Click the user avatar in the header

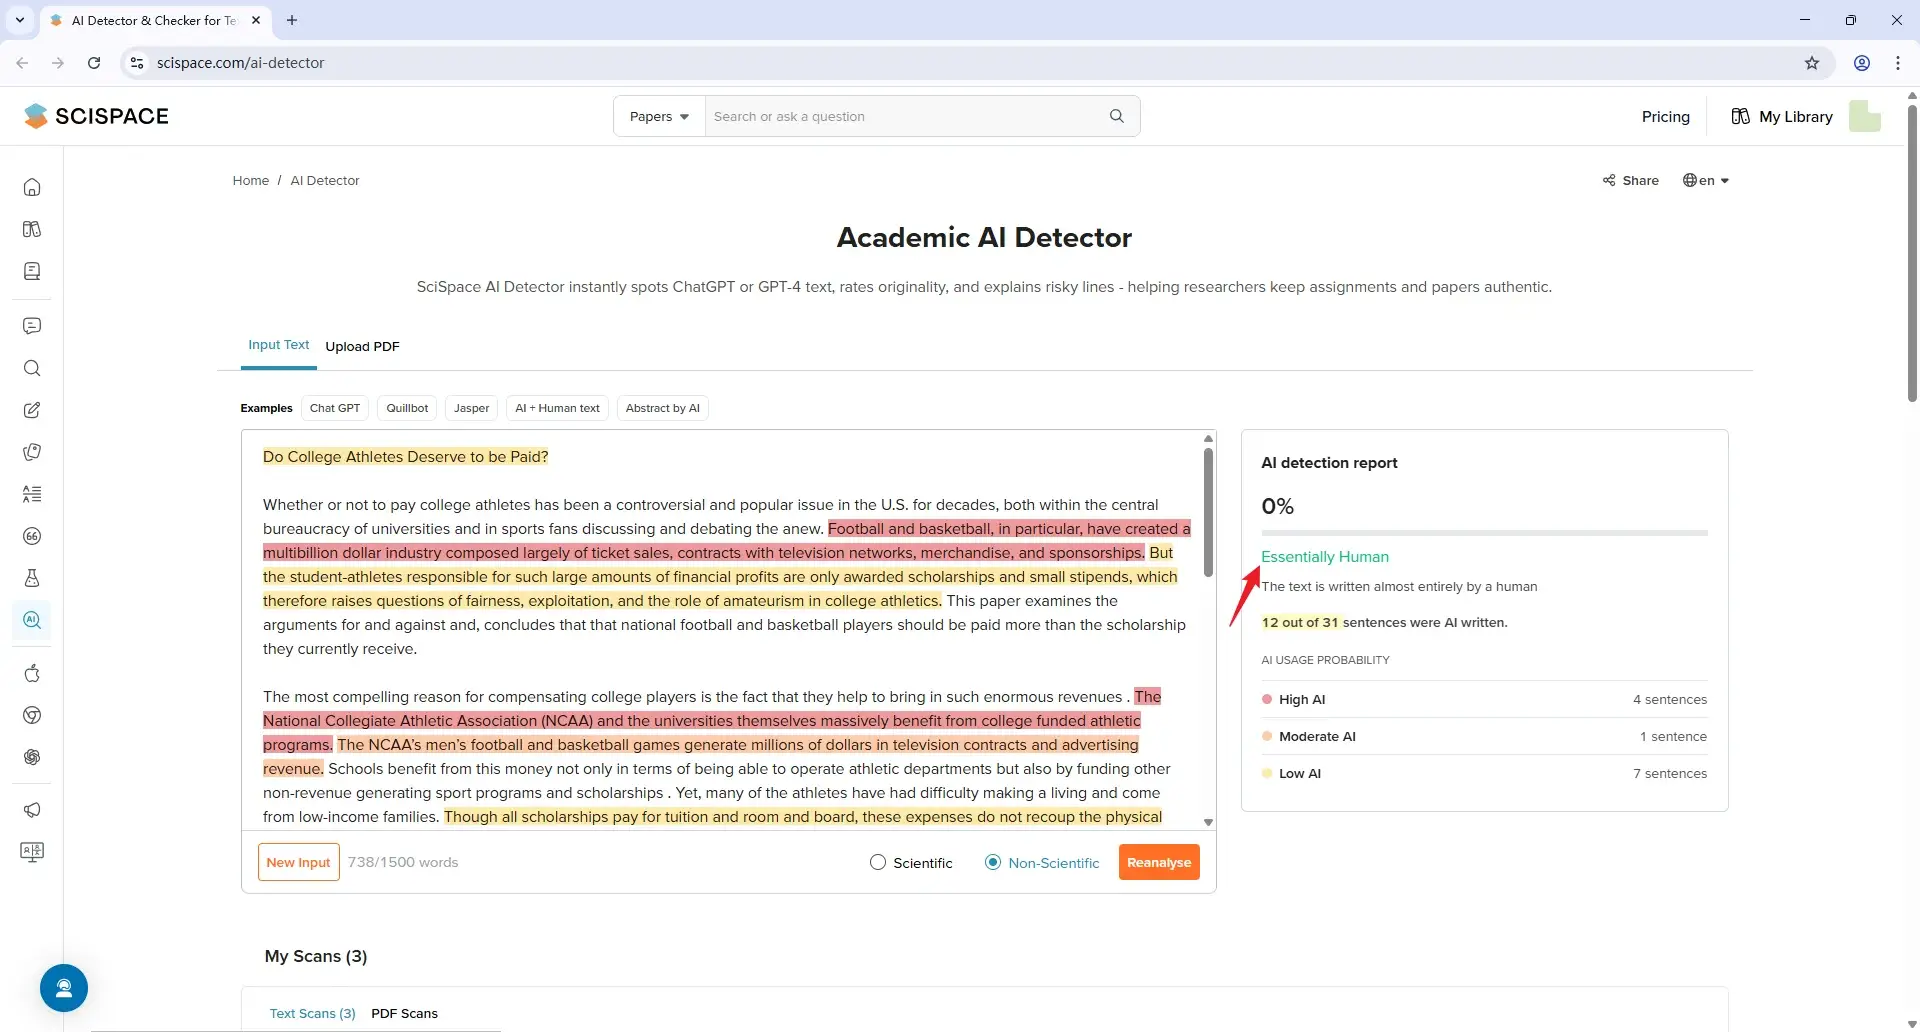[1865, 116]
